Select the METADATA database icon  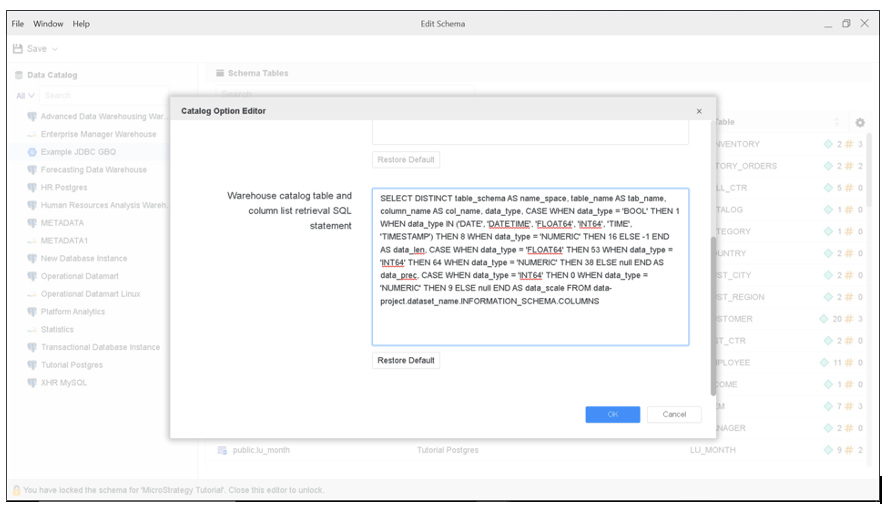click(32, 223)
